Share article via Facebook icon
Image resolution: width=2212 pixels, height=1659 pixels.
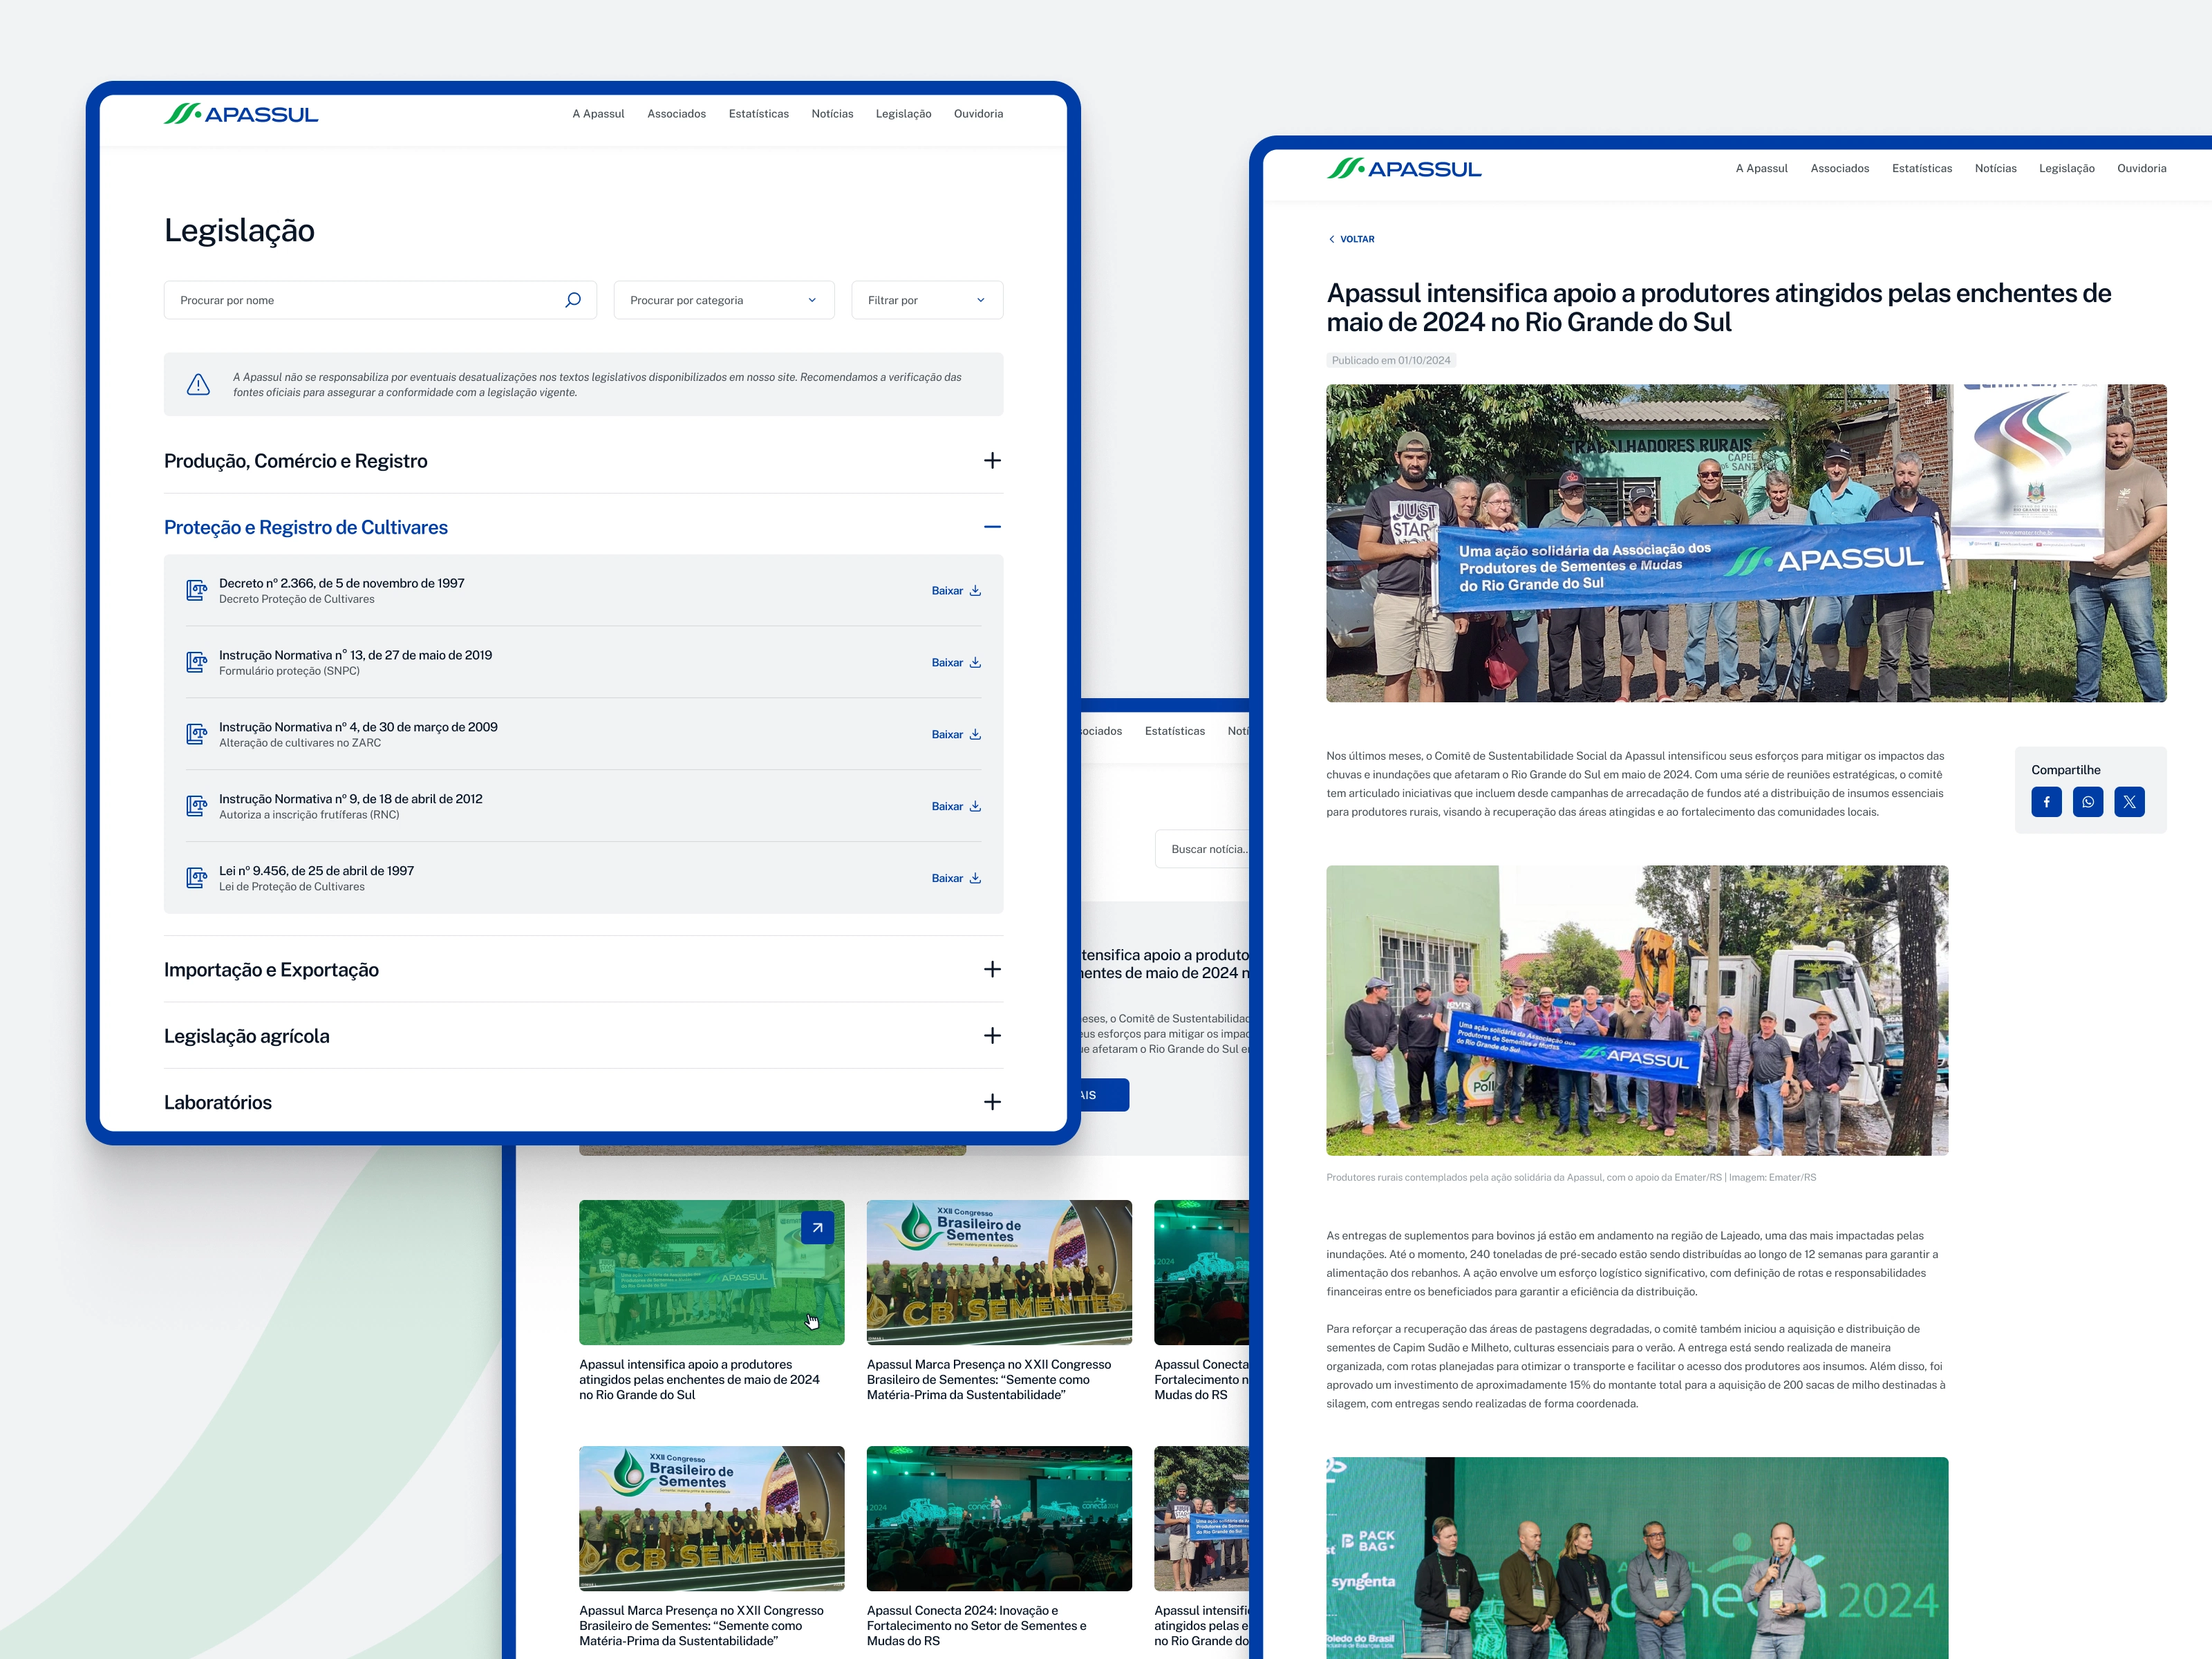[2046, 802]
